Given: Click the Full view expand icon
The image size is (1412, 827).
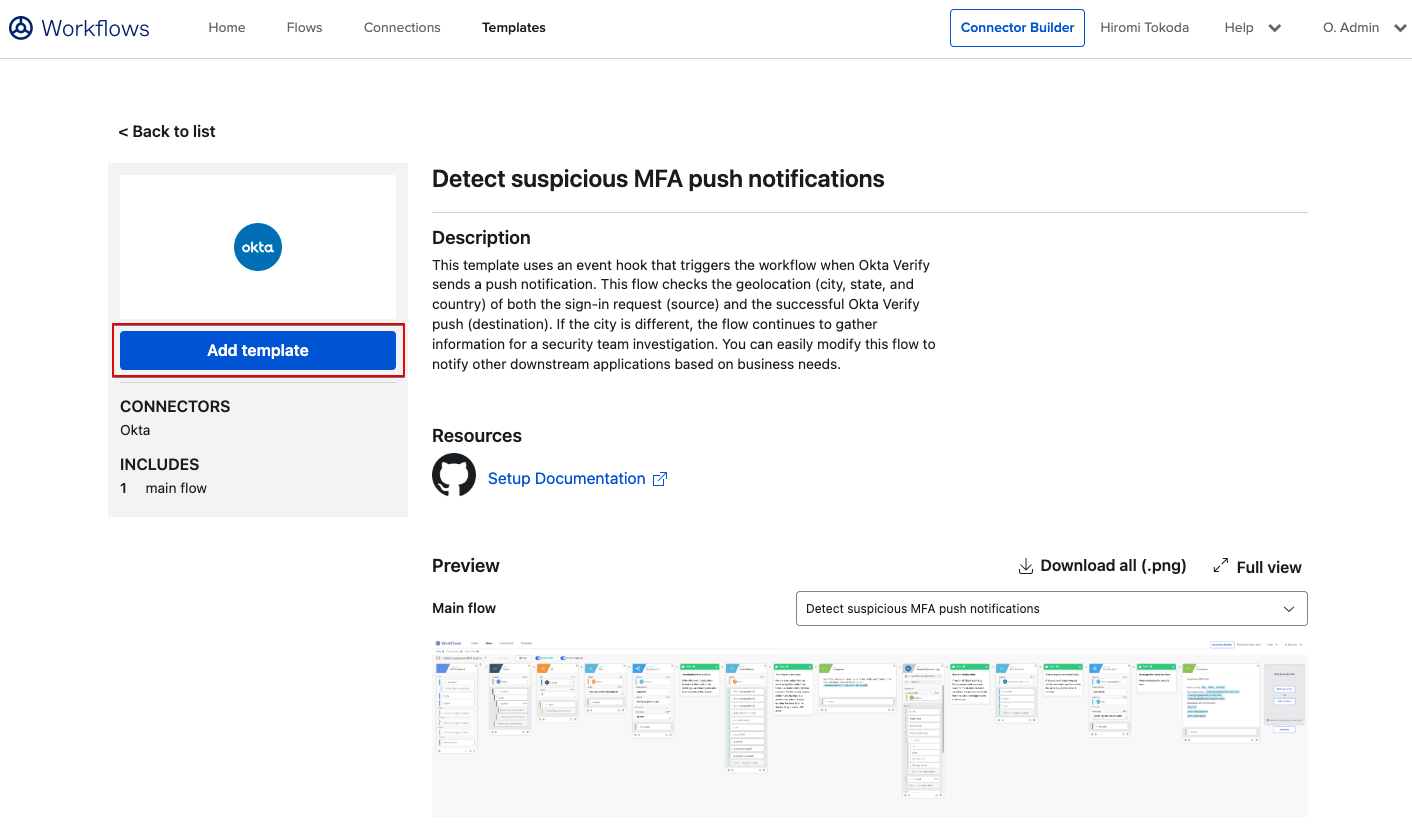Looking at the screenshot, I should pos(1221,566).
